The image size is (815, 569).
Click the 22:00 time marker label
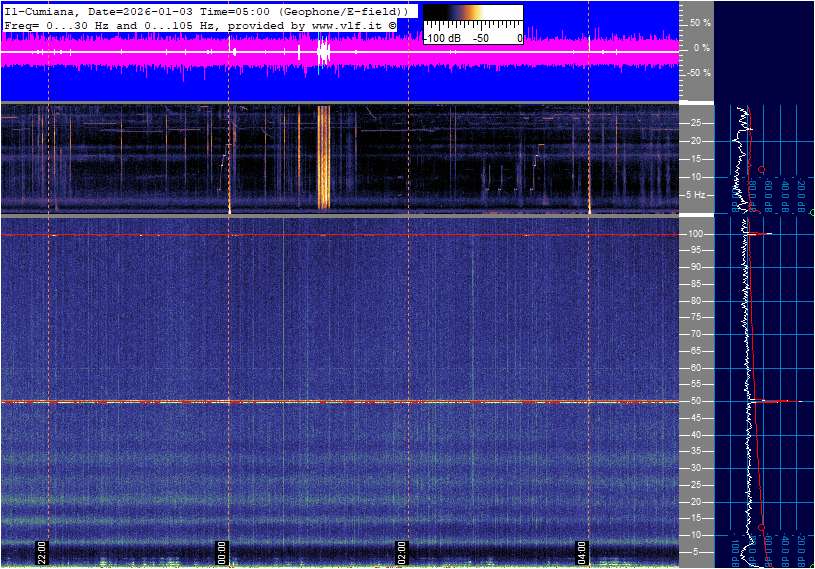point(43,552)
